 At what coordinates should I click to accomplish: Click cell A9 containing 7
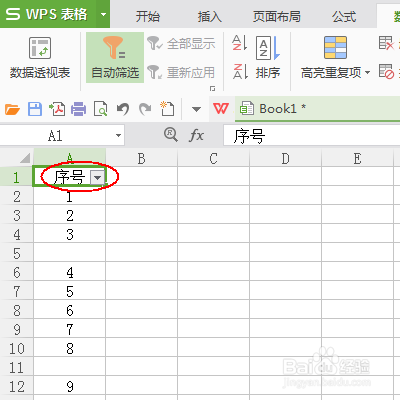coord(70,329)
